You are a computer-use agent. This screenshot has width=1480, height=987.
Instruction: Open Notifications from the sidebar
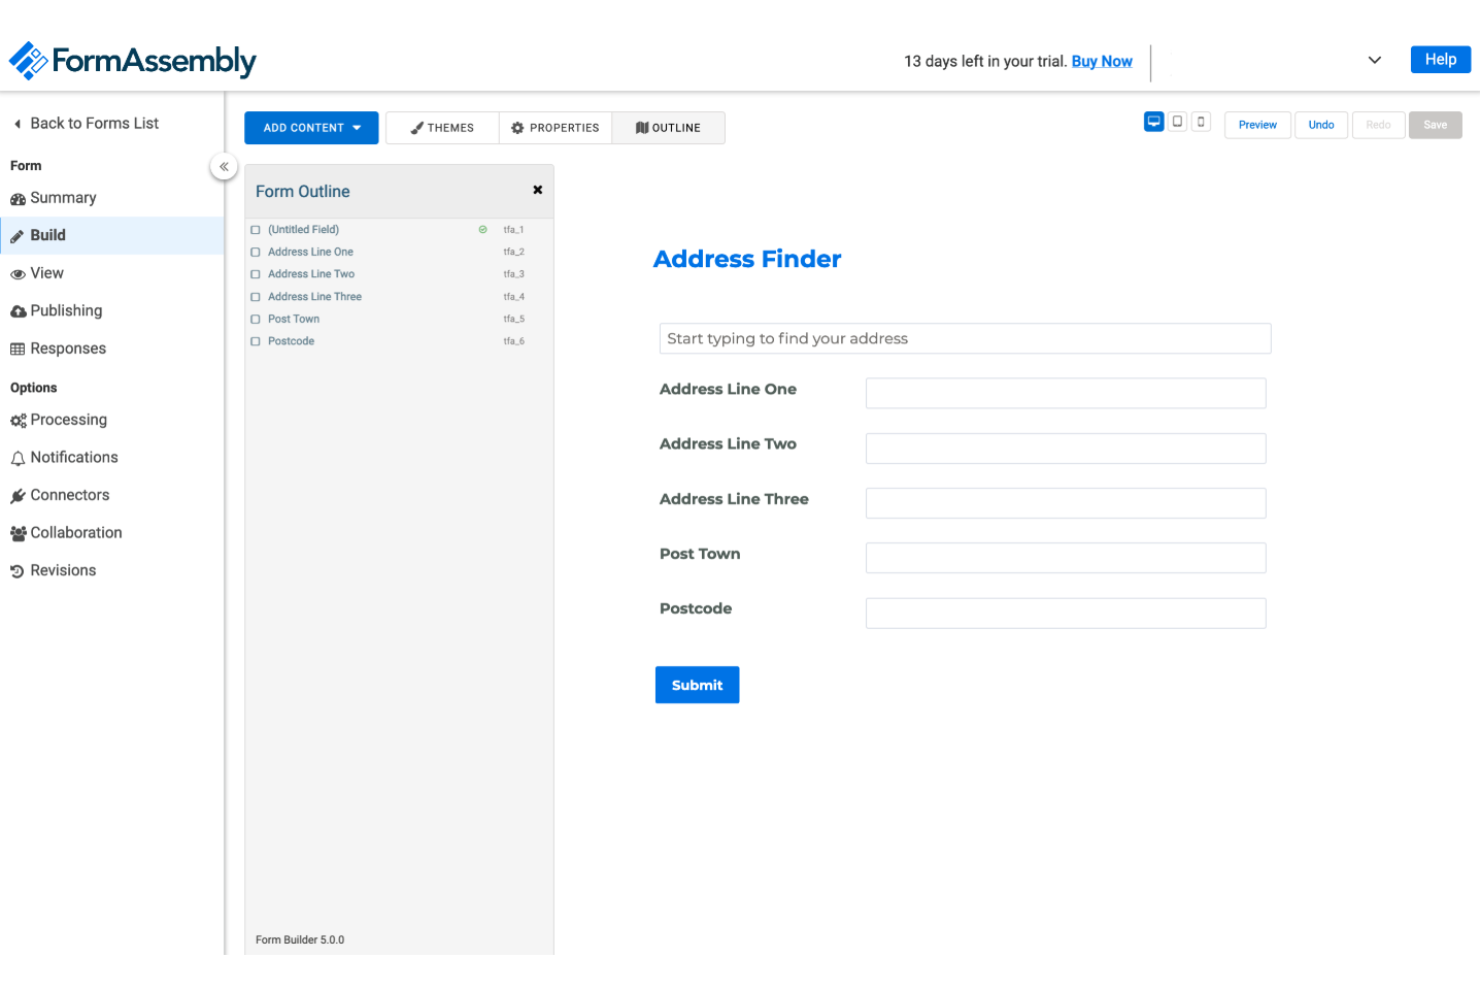tap(18, 457)
